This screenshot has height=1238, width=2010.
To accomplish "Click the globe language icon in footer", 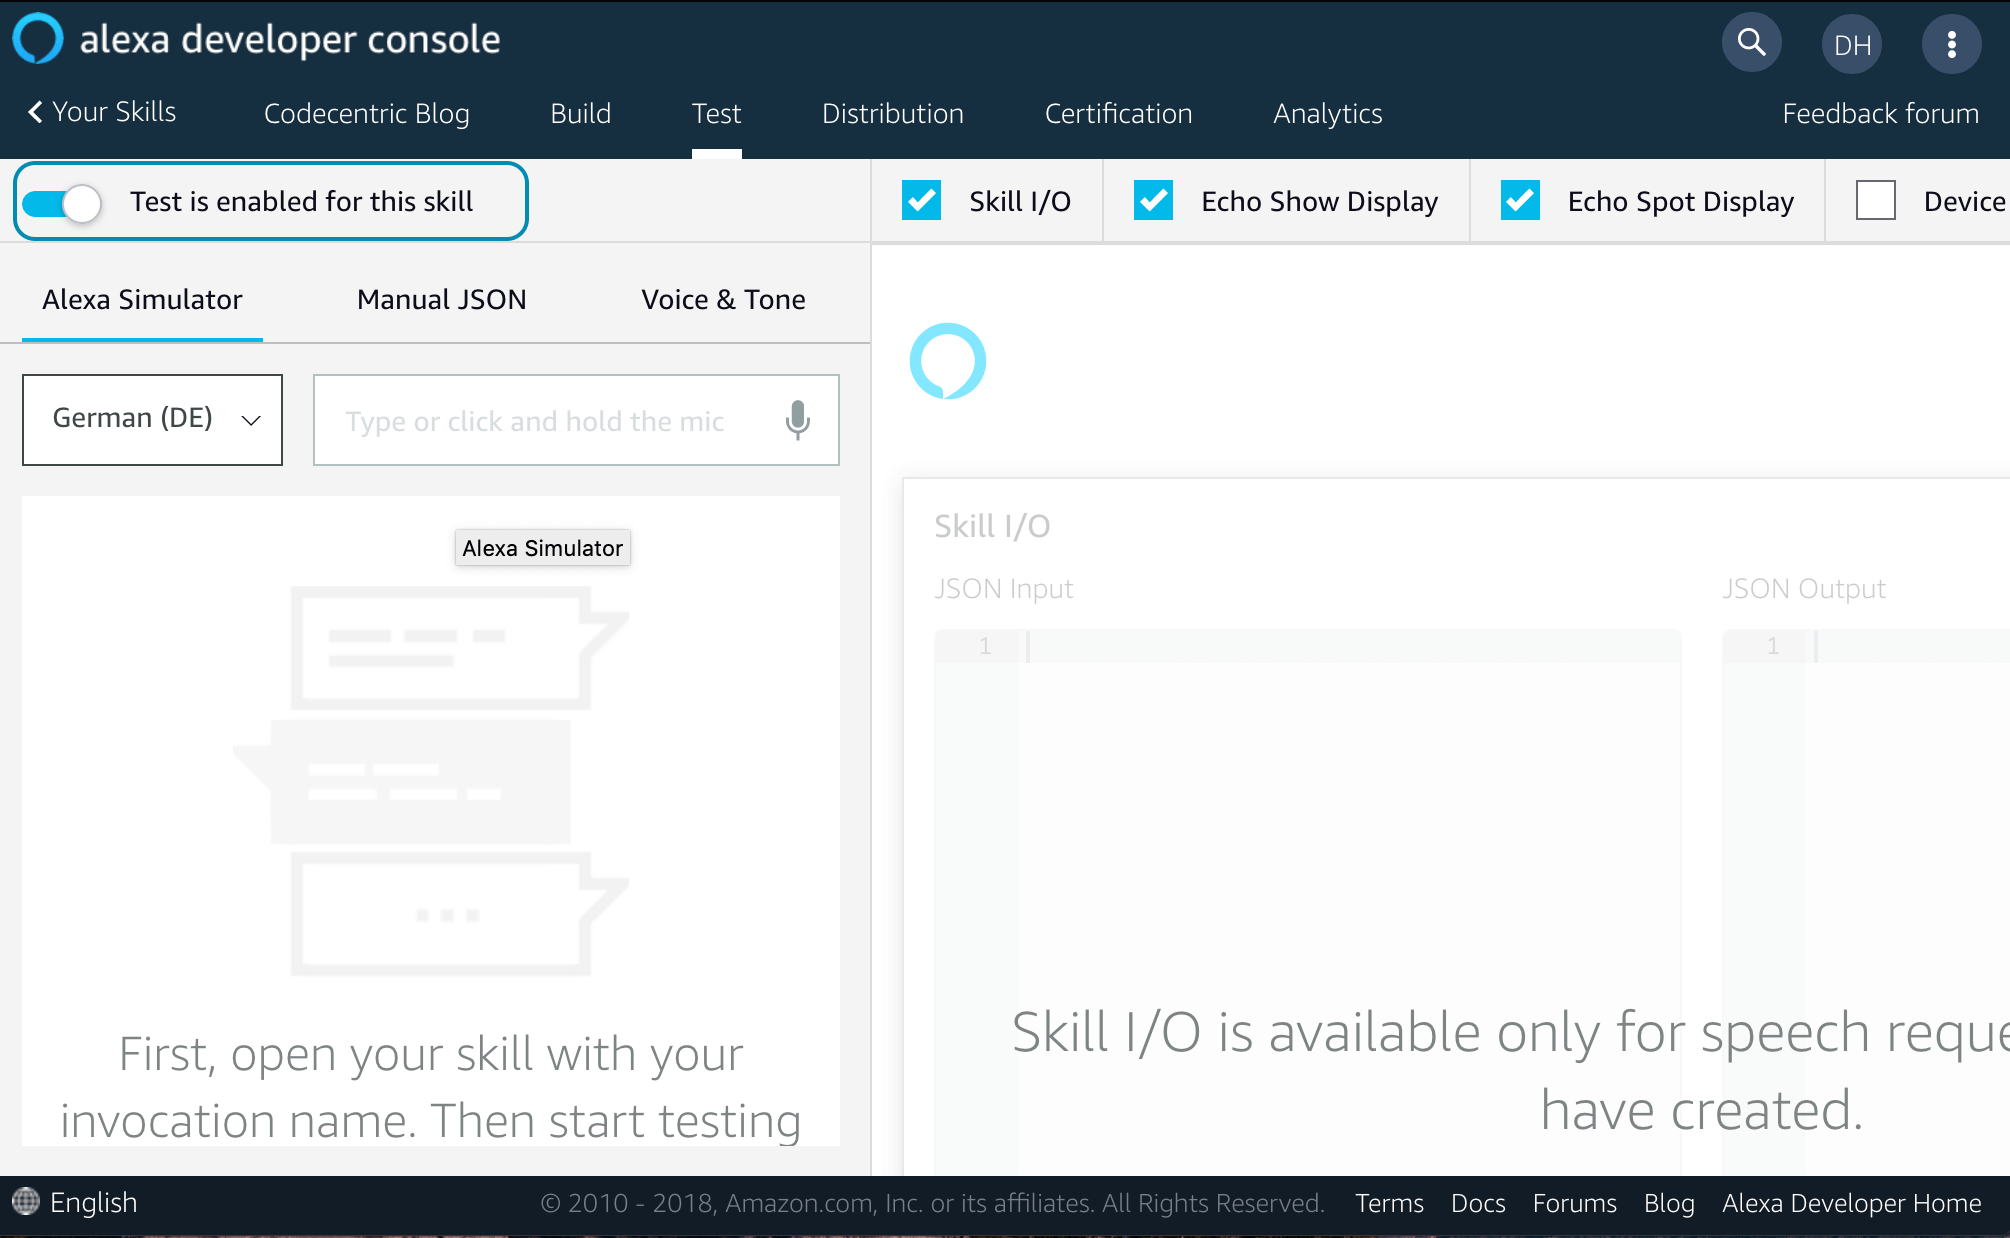I will tap(25, 1202).
